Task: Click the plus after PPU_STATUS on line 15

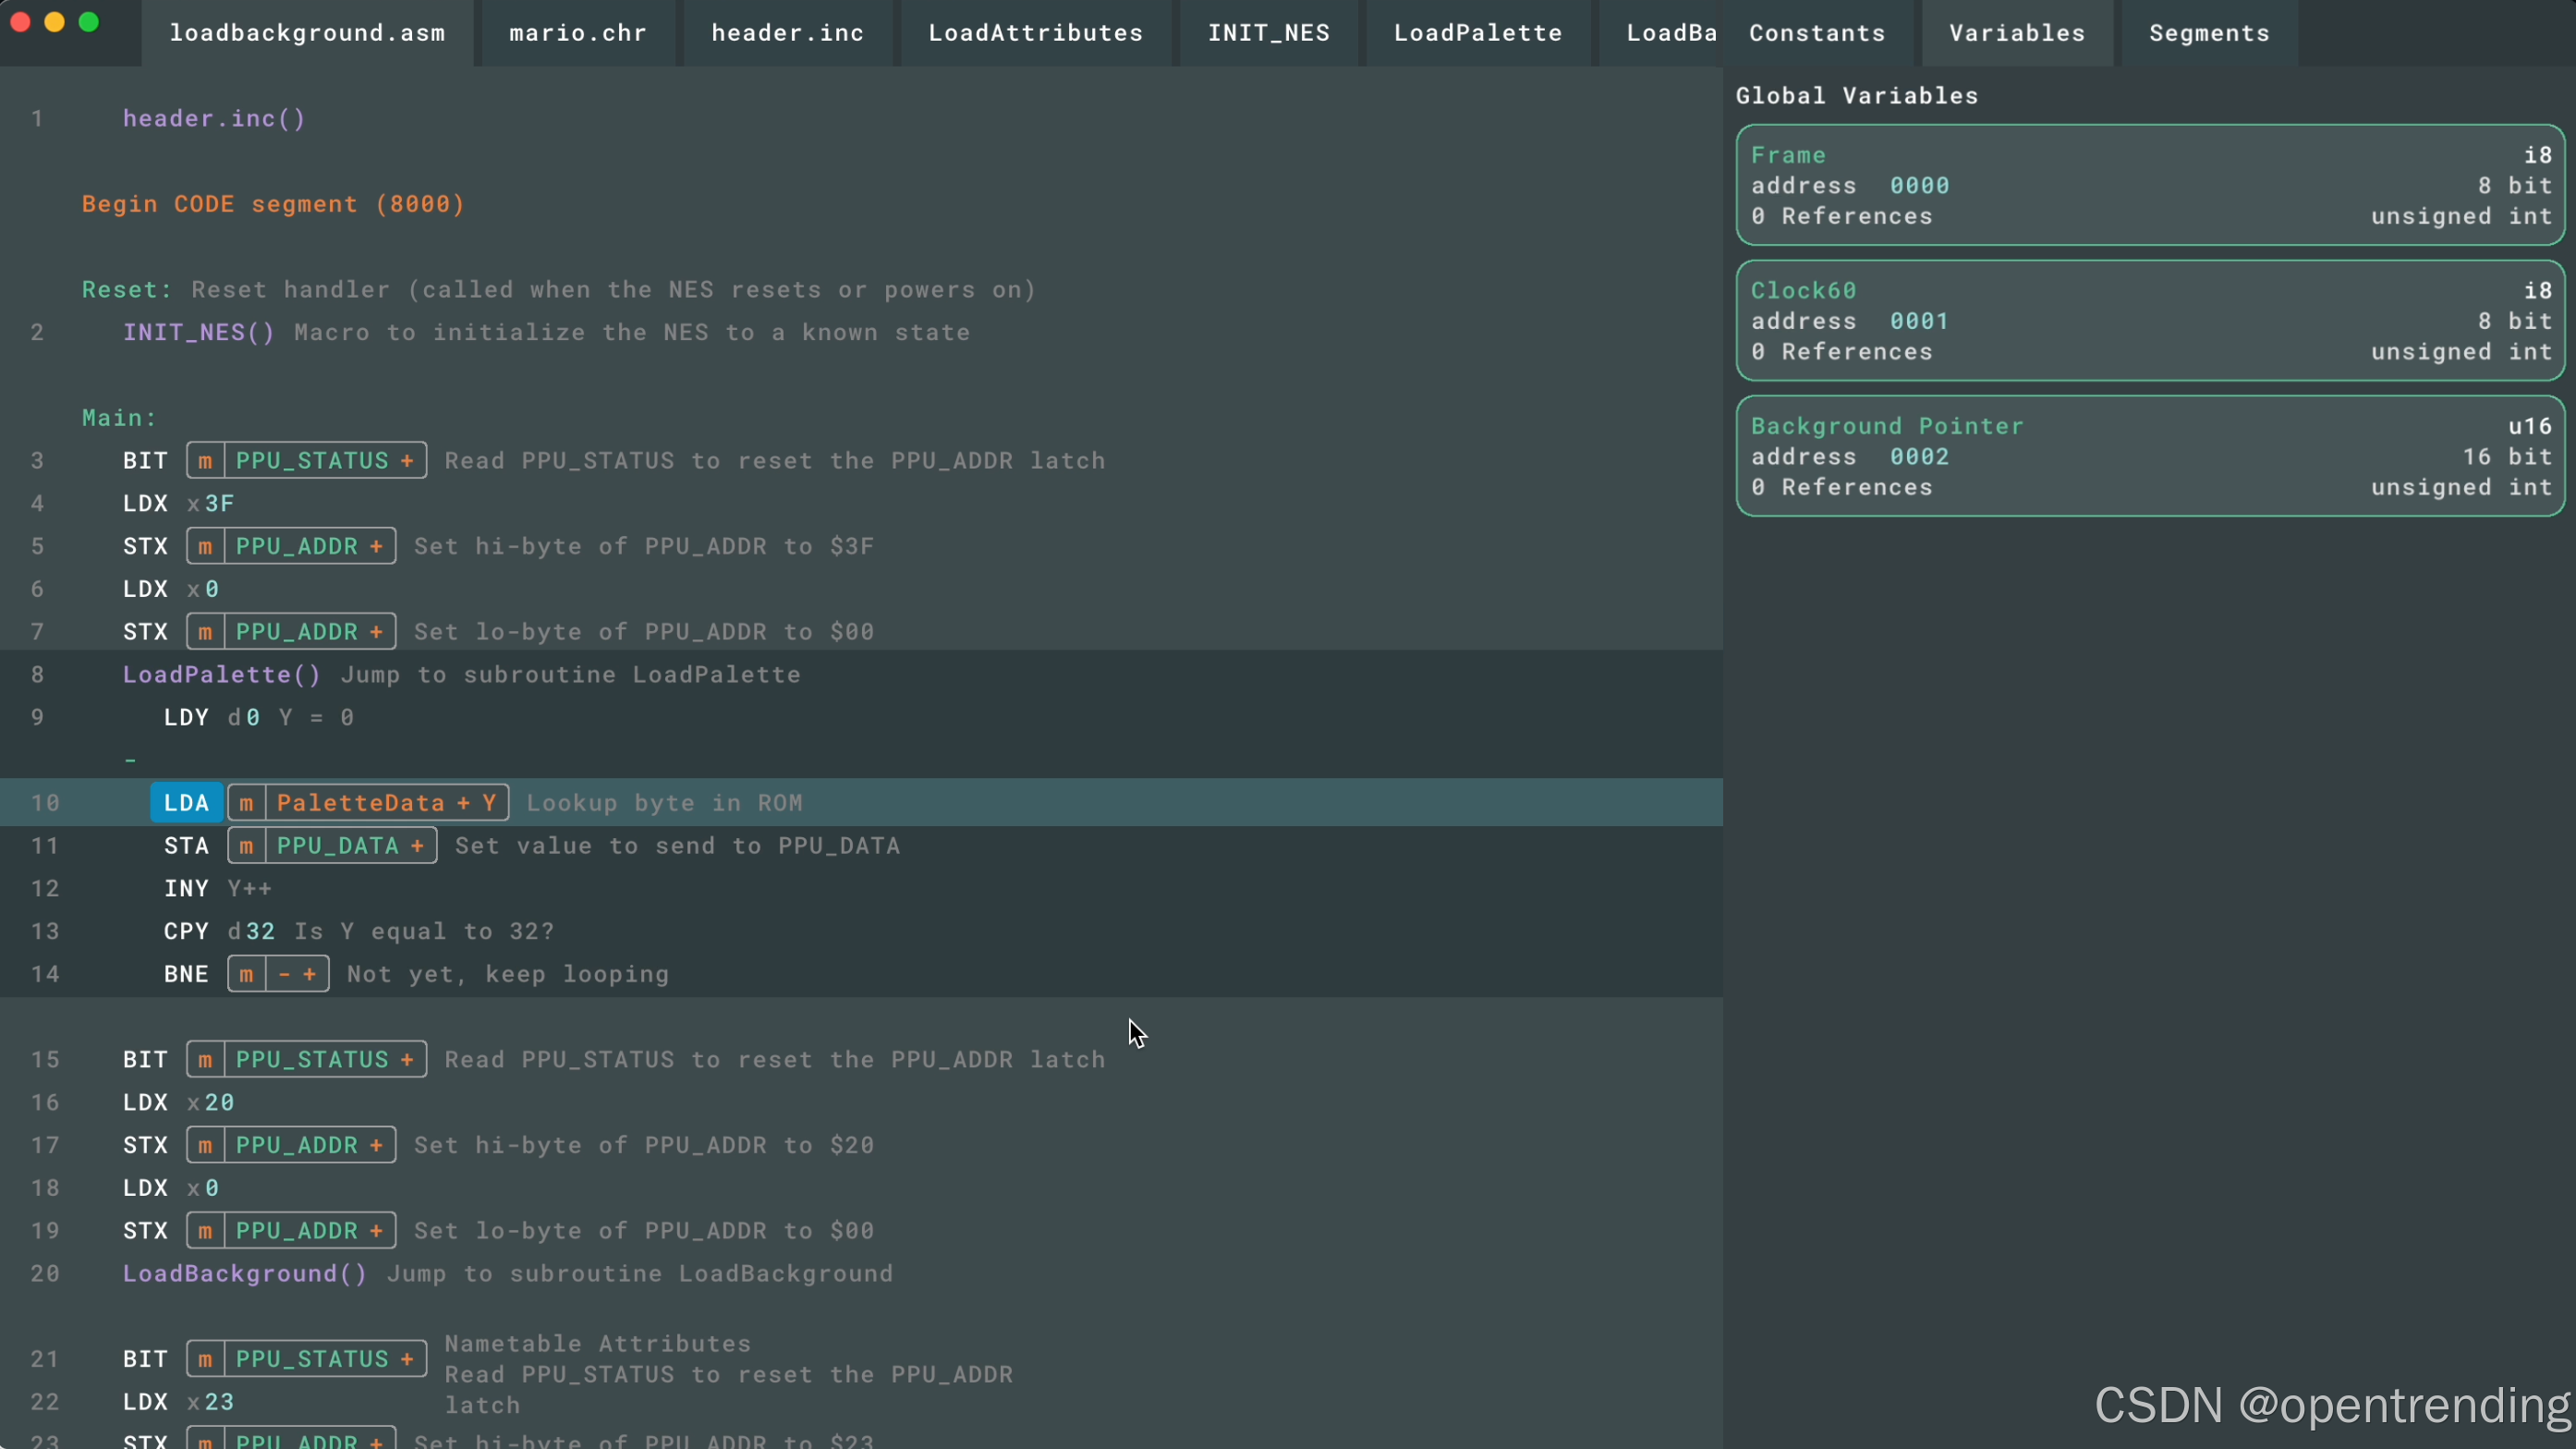Action: 408,1060
